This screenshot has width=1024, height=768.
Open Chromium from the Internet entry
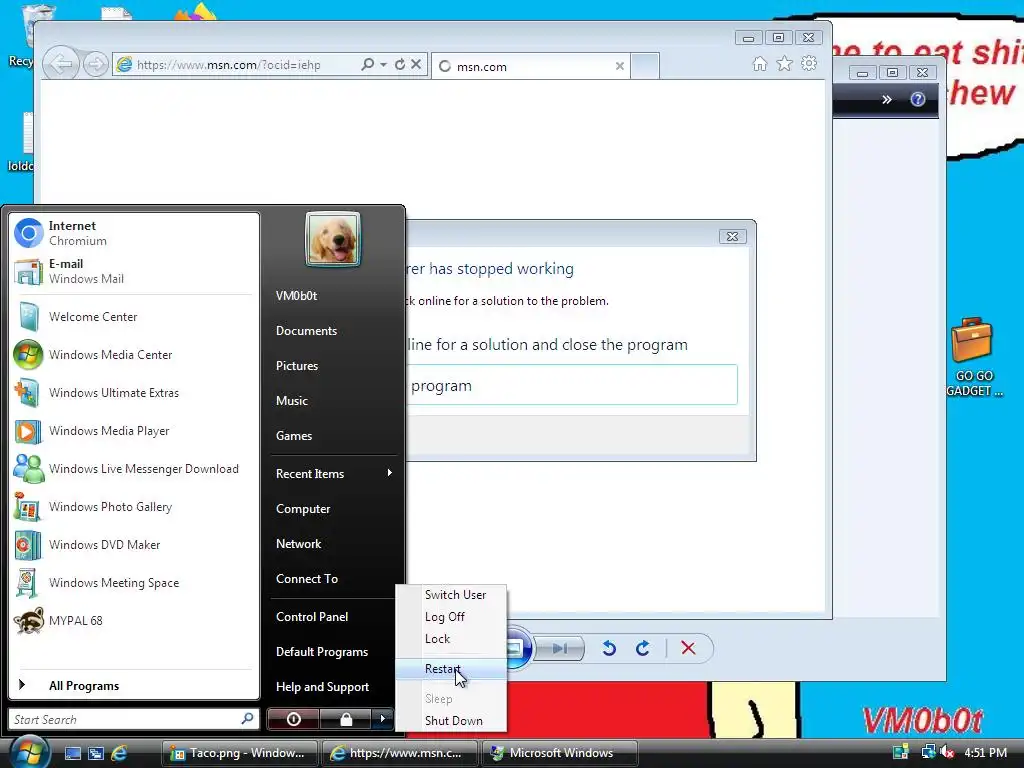[134, 233]
